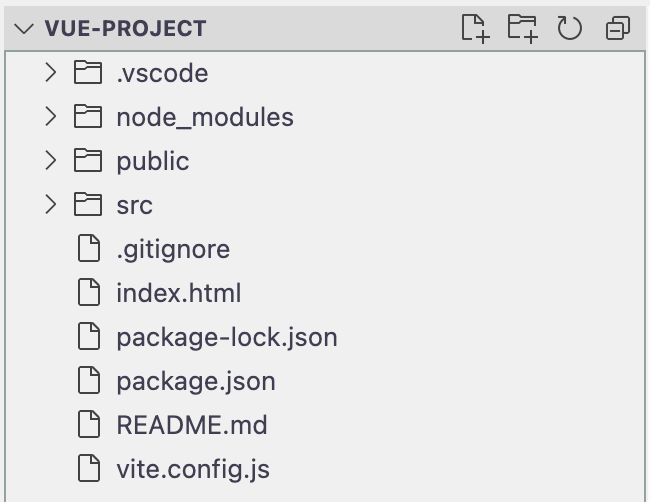The image size is (650, 502).
Task: Click the node_modules folder icon
Action: pyautogui.click(x=90, y=117)
